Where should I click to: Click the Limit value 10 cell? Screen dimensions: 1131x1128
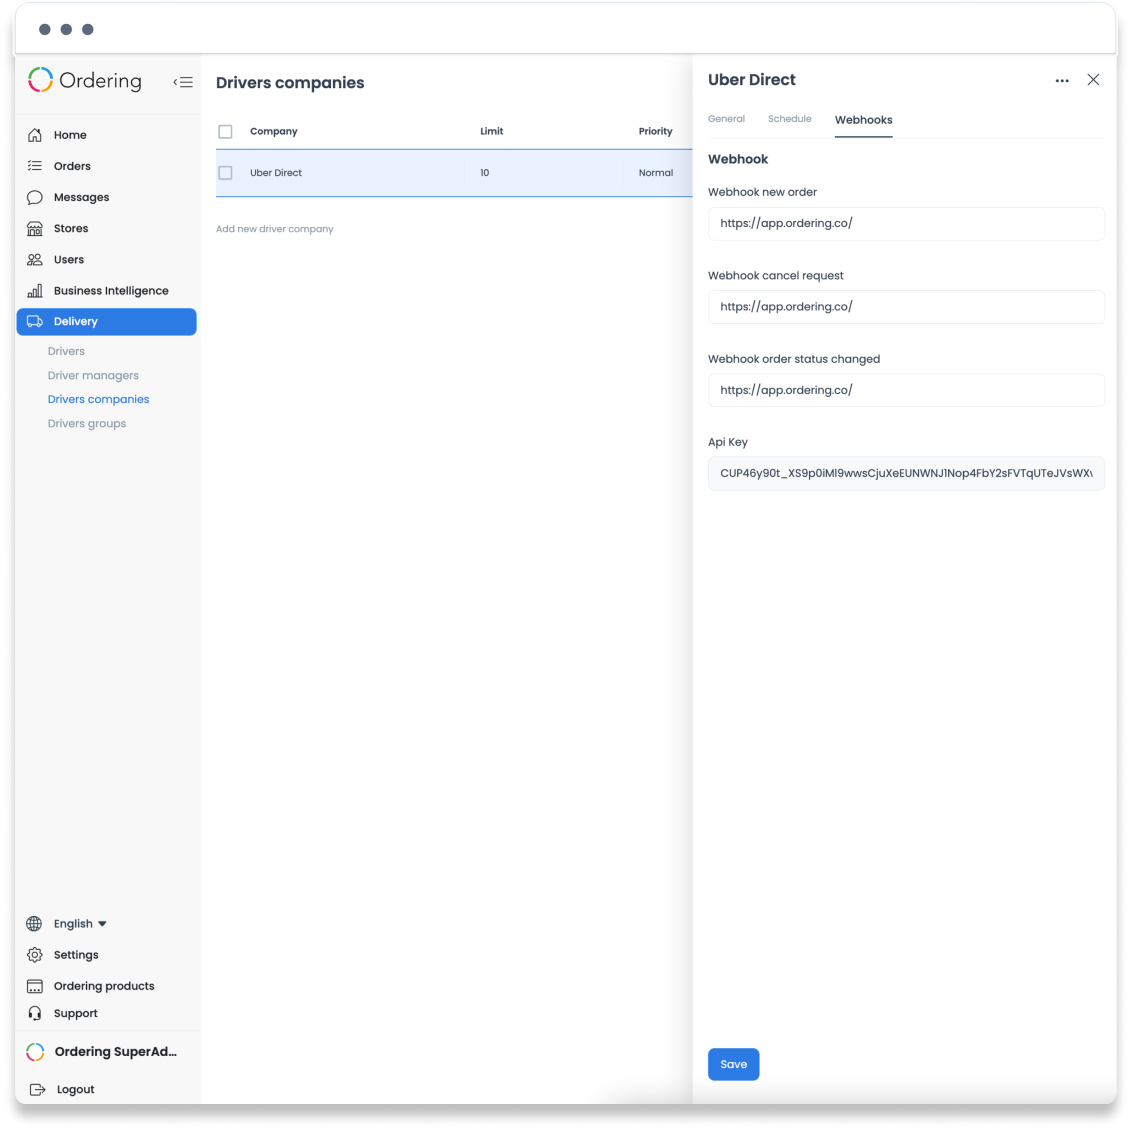(485, 173)
